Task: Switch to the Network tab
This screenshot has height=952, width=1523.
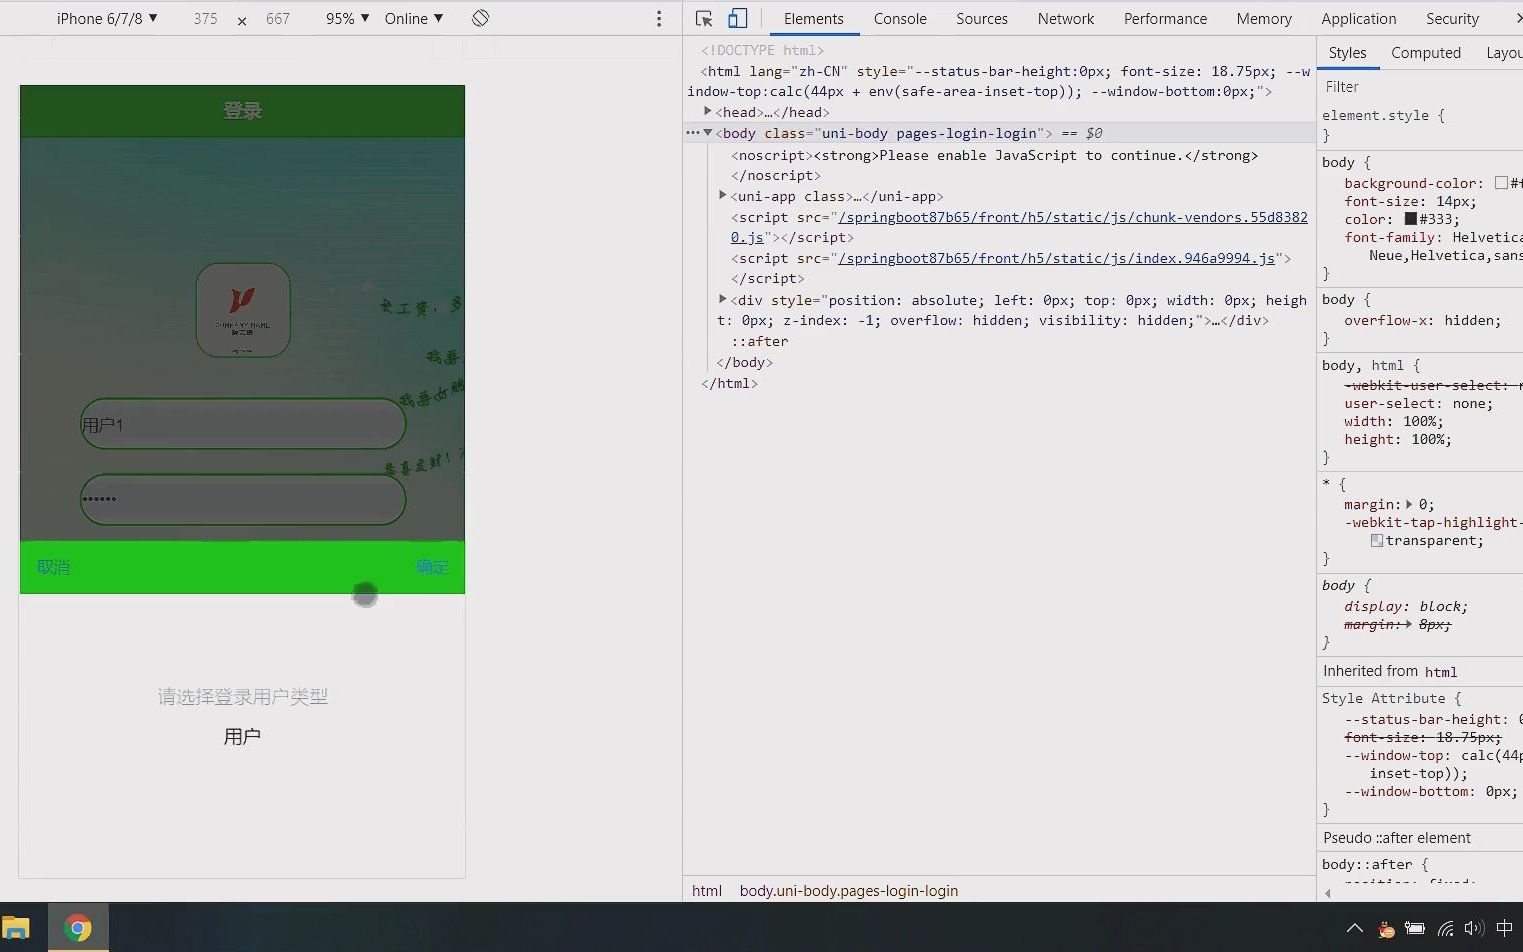Action: pyautogui.click(x=1066, y=18)
